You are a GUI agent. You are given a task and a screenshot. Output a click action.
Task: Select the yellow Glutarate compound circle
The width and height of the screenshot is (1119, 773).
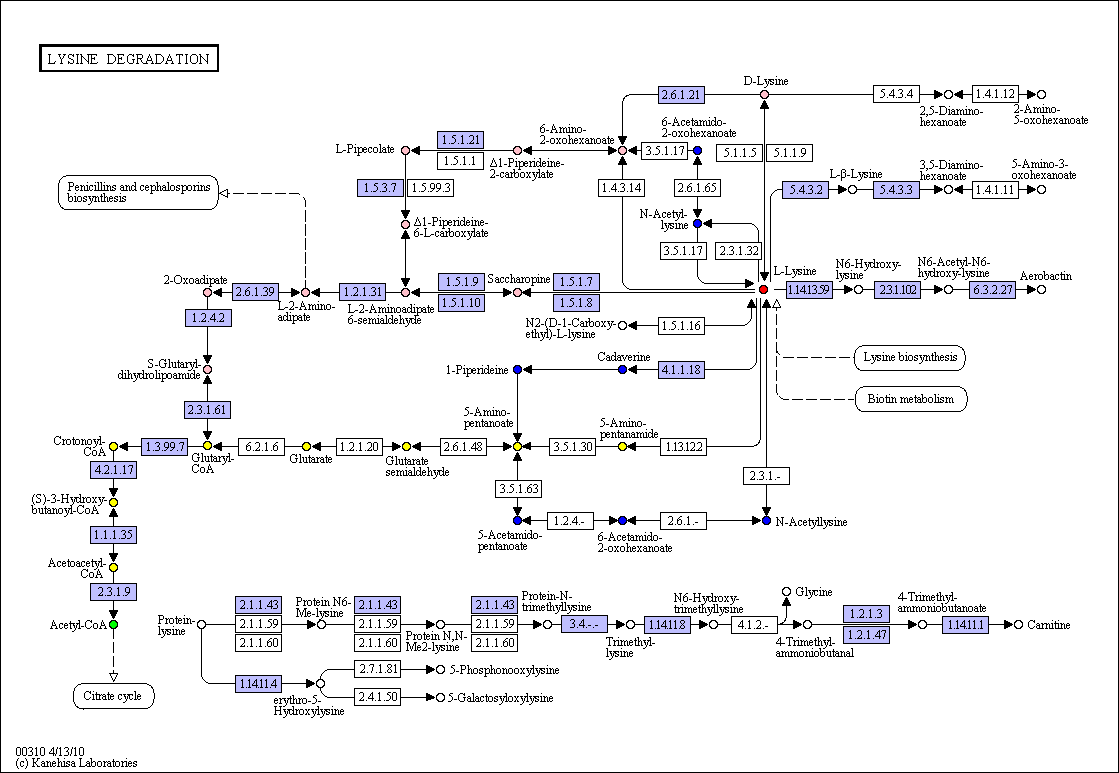306,447
